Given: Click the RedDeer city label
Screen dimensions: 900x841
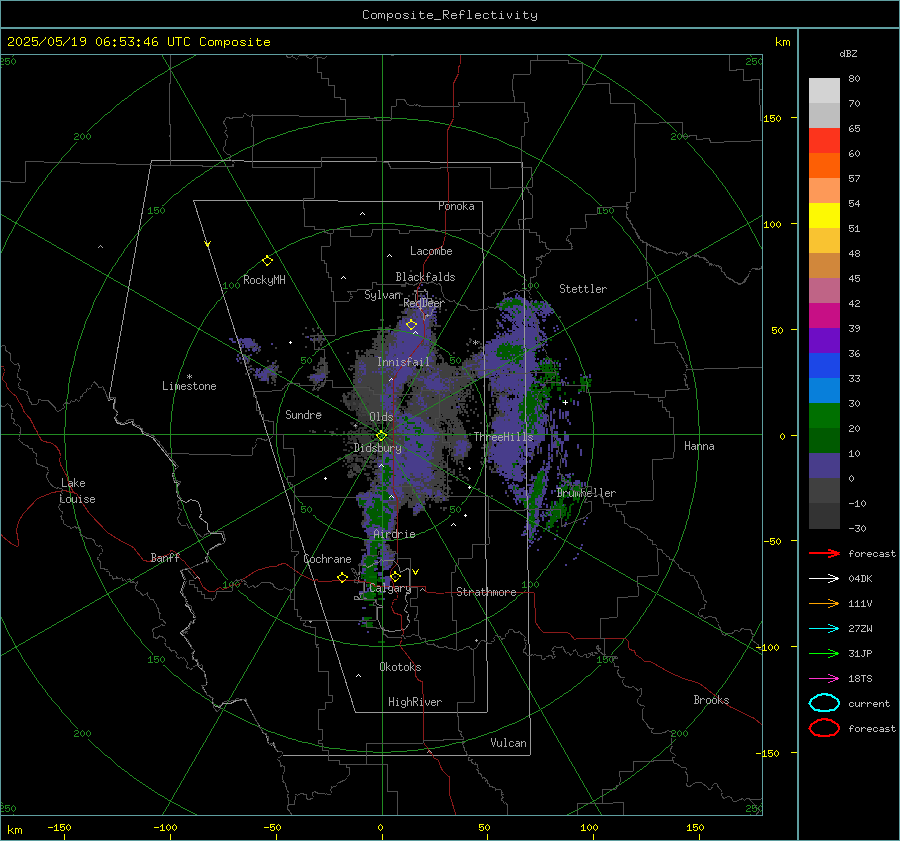Looking at the screenshot, I should [424, 303].
